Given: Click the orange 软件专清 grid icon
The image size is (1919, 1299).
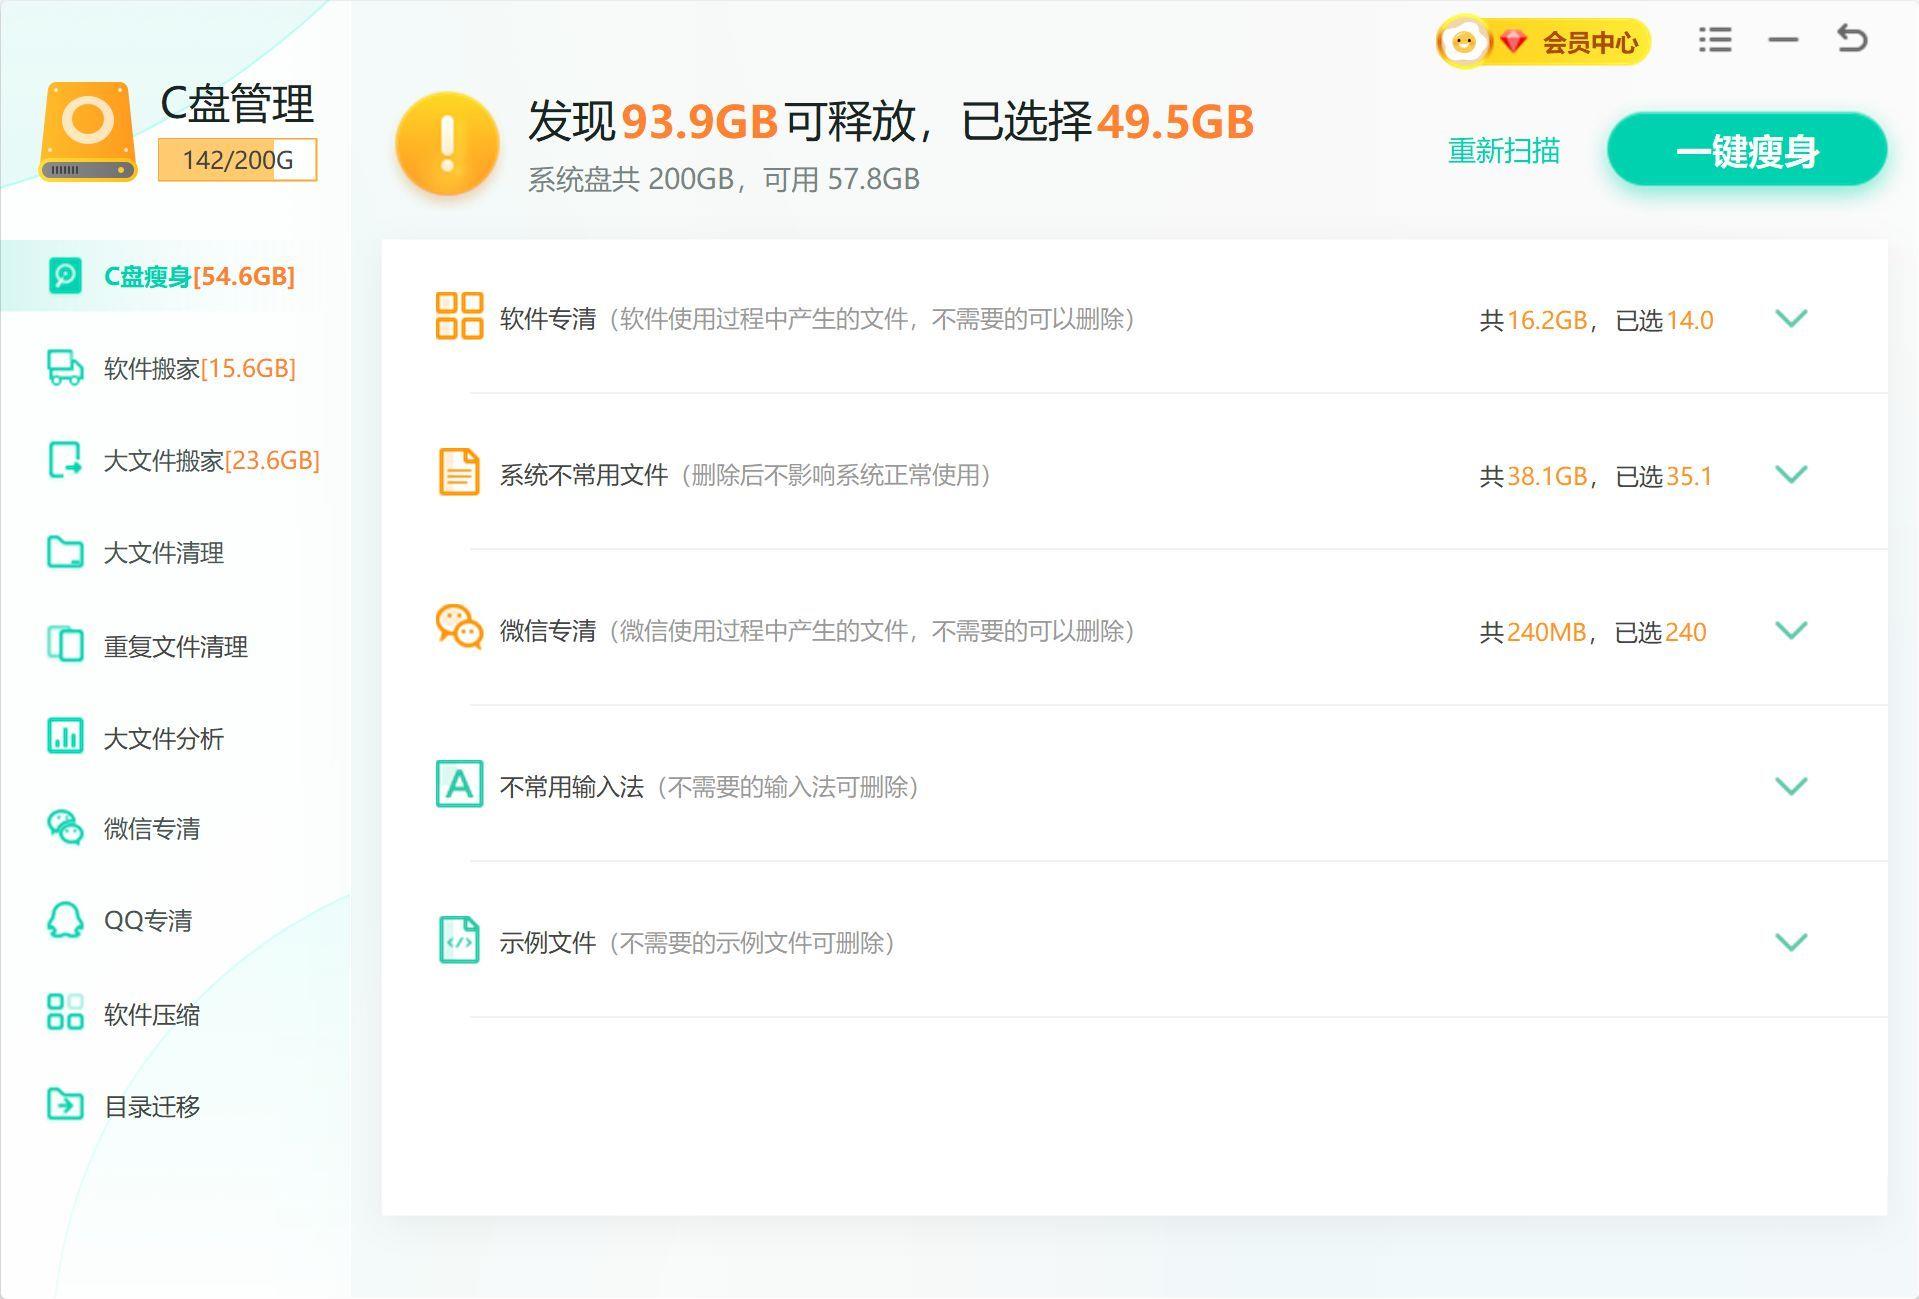Looking at the screenshot, I should pos(459,316).
